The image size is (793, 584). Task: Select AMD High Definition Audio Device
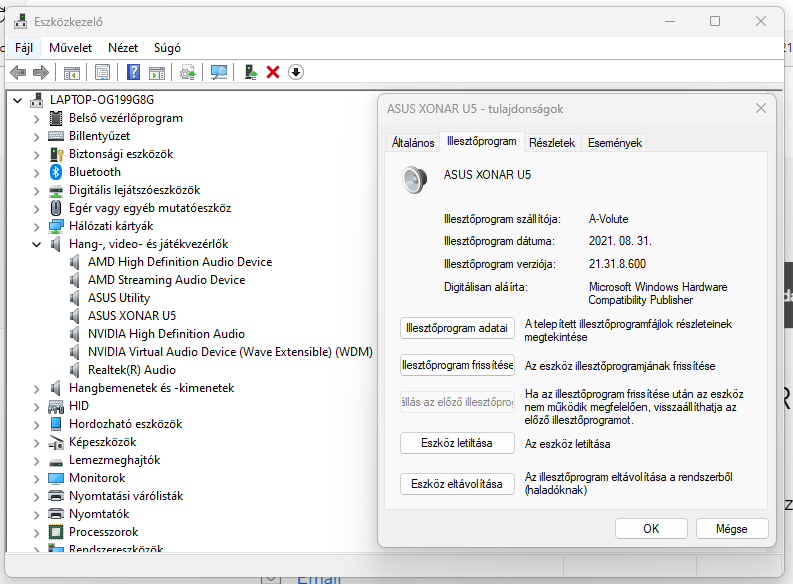180,262
